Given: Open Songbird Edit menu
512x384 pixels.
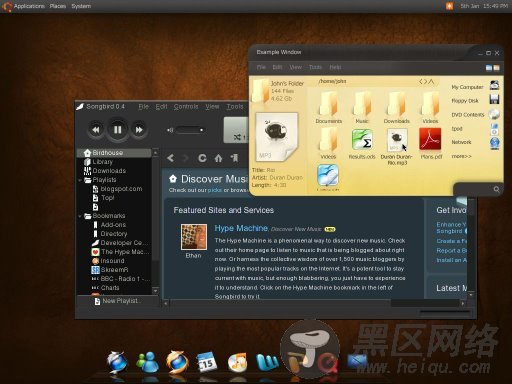Looking at the screenshot, I should point(161,106).
